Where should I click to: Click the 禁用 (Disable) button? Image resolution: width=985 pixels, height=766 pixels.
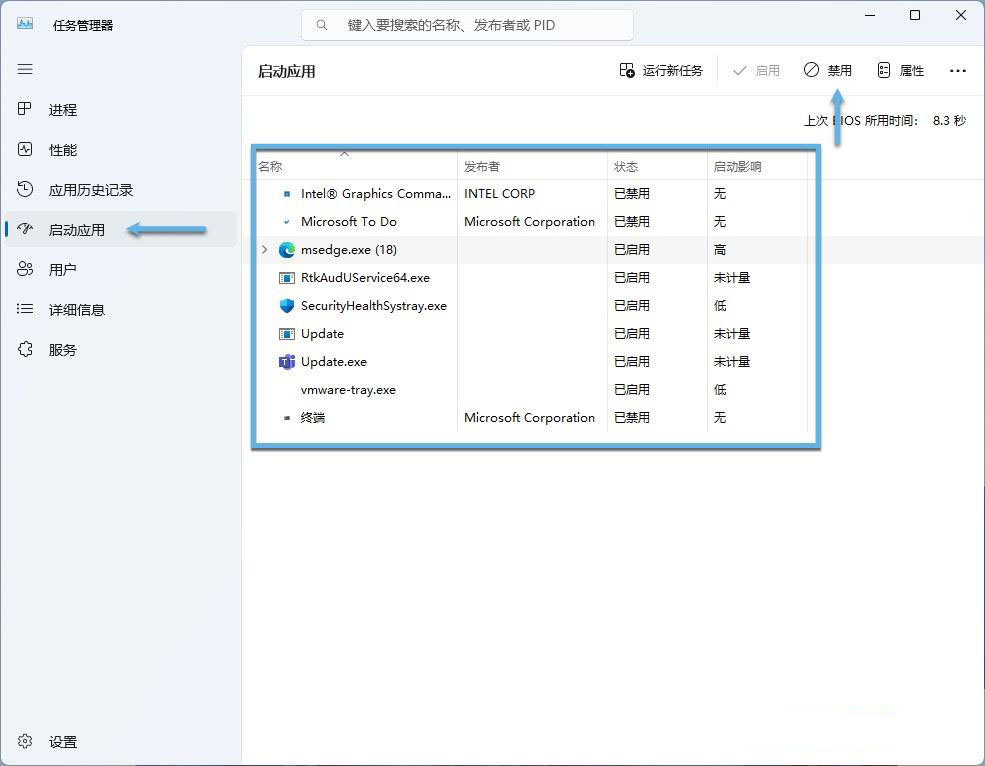(x=828, y=70)
